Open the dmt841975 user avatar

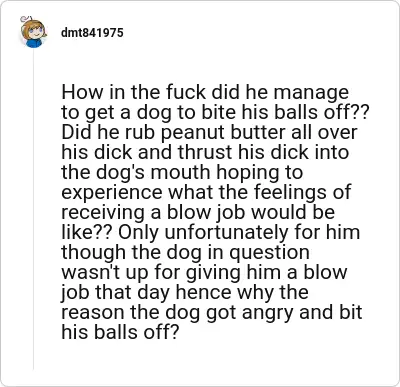click(x=33, y=32)
